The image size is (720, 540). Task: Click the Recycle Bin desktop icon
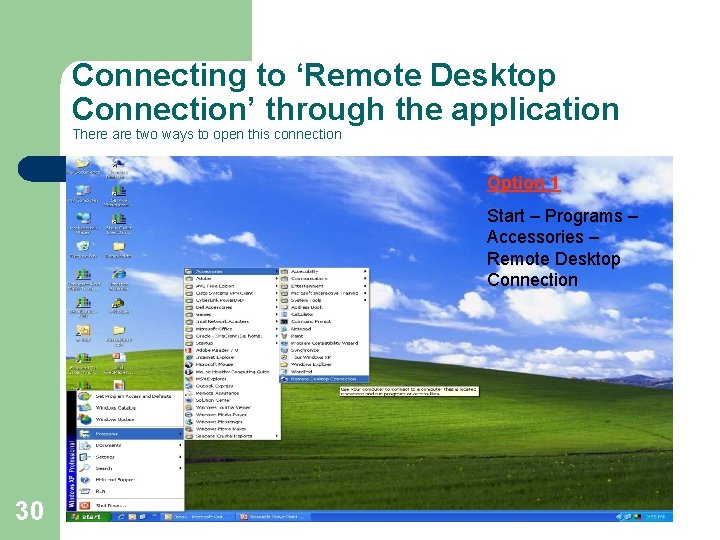pyautogui.click(x=83, y=250)
